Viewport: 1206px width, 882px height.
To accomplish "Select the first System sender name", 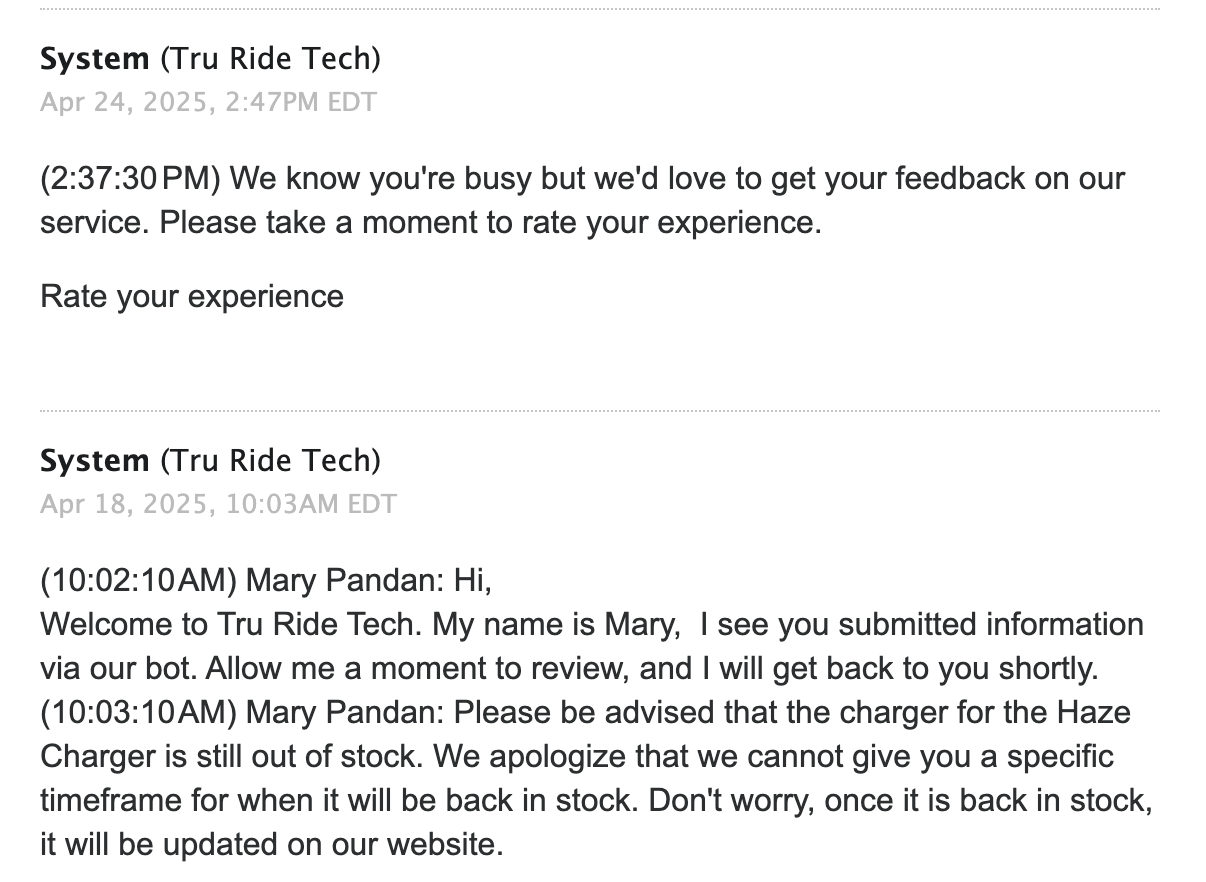I will [x=94, y=59].
